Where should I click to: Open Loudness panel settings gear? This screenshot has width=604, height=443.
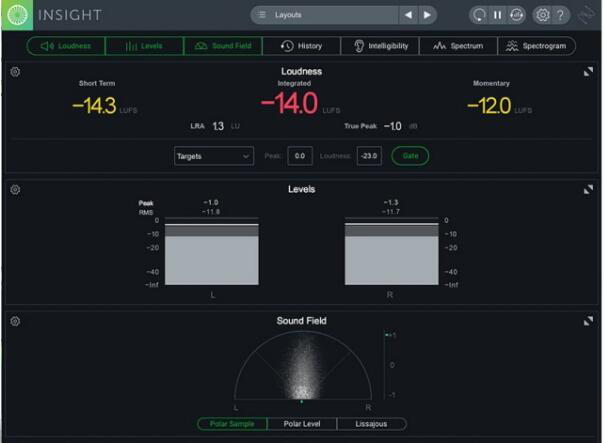15,72
